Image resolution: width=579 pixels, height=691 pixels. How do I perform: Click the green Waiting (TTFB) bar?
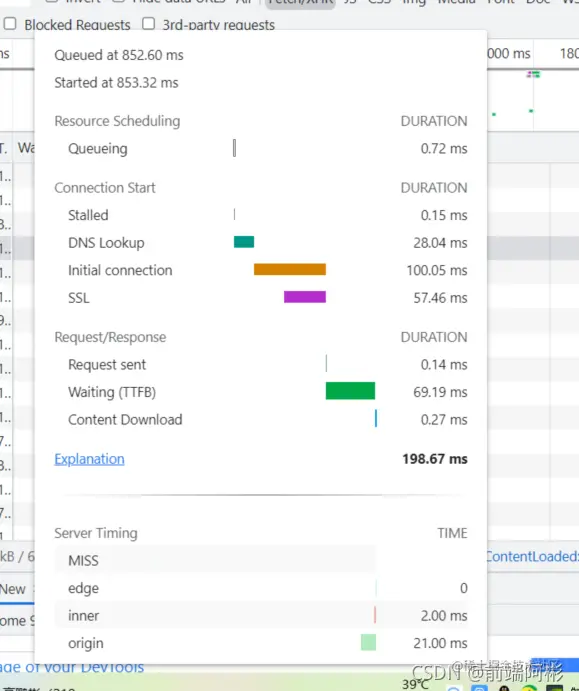coord(350,391)
